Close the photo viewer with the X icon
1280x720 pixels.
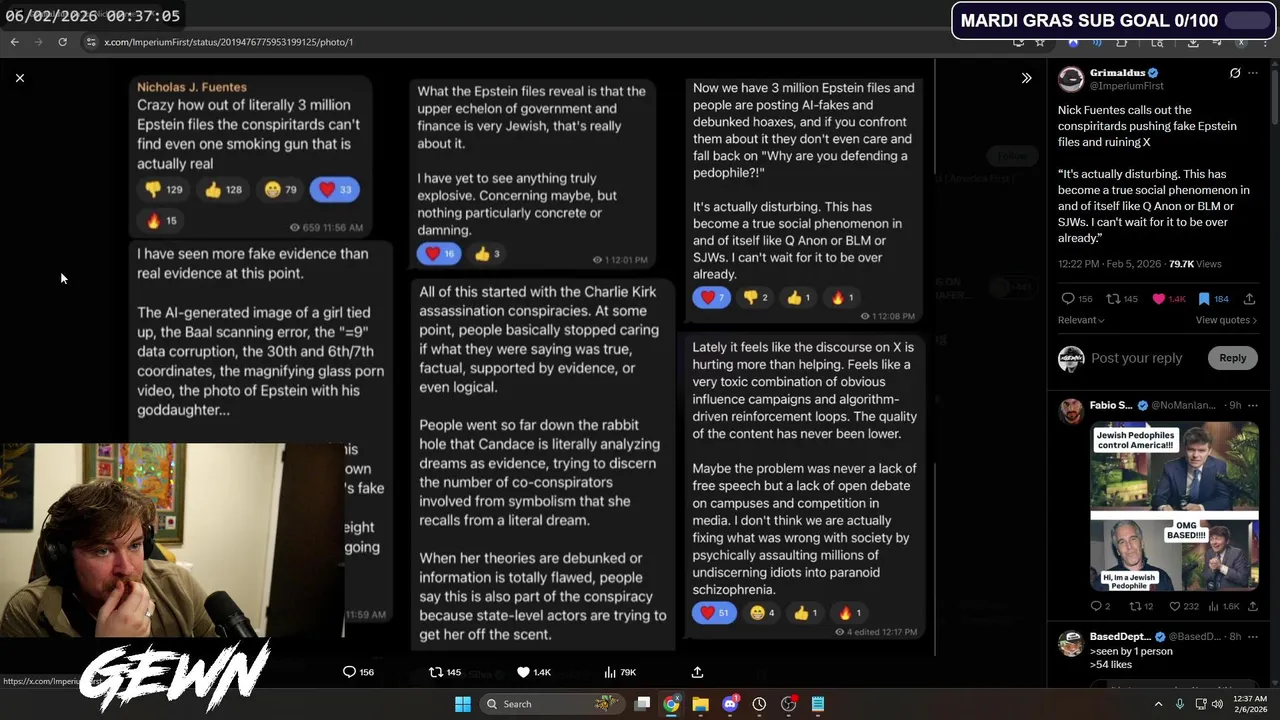click(x=19, y=78)
